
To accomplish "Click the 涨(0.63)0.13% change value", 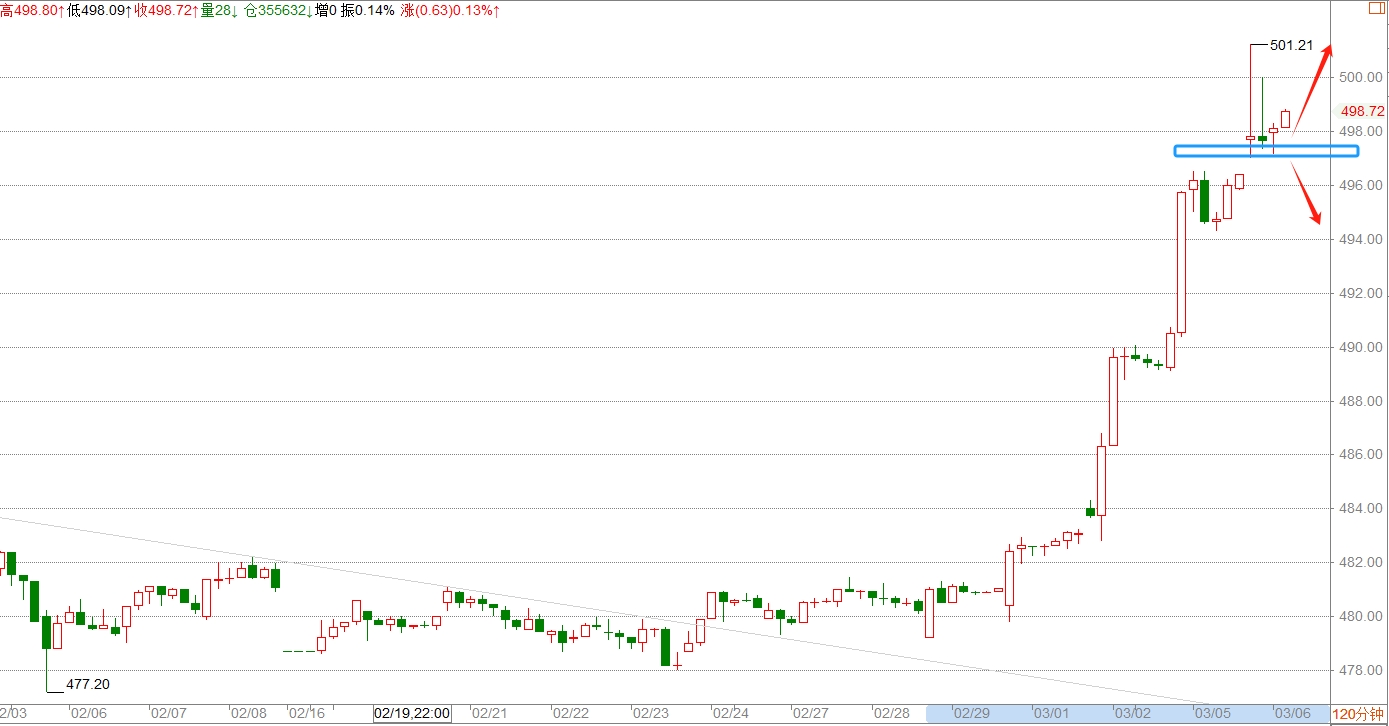I will click(x=450, y=10).
